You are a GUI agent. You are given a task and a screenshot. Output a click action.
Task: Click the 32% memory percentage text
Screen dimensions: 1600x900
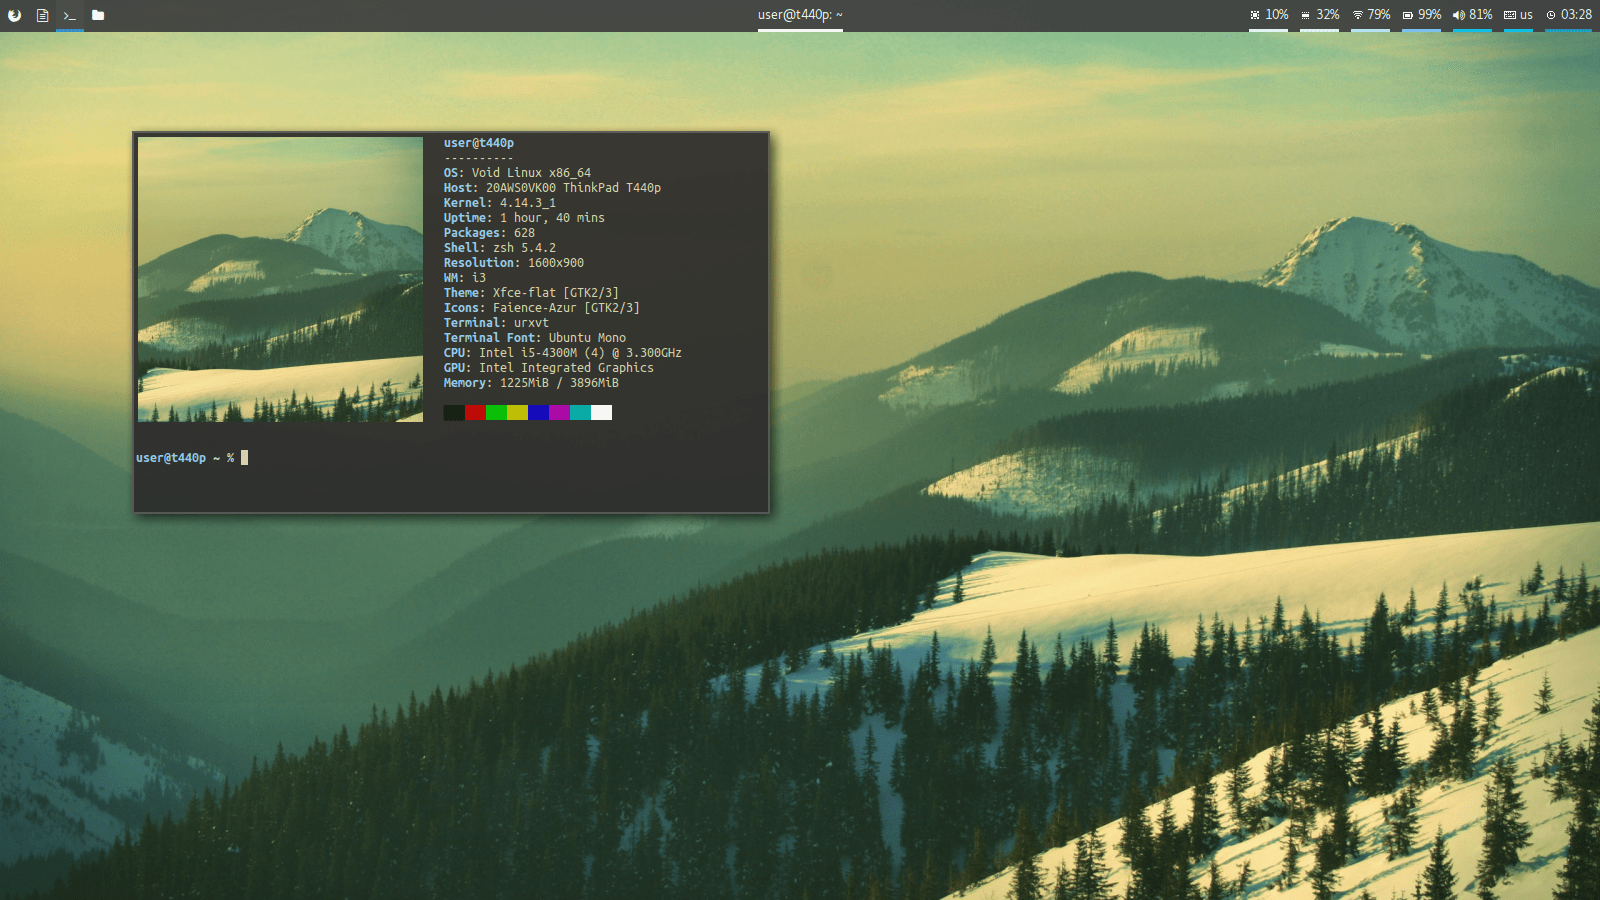pyautogui.click(x=1328, y=15)
